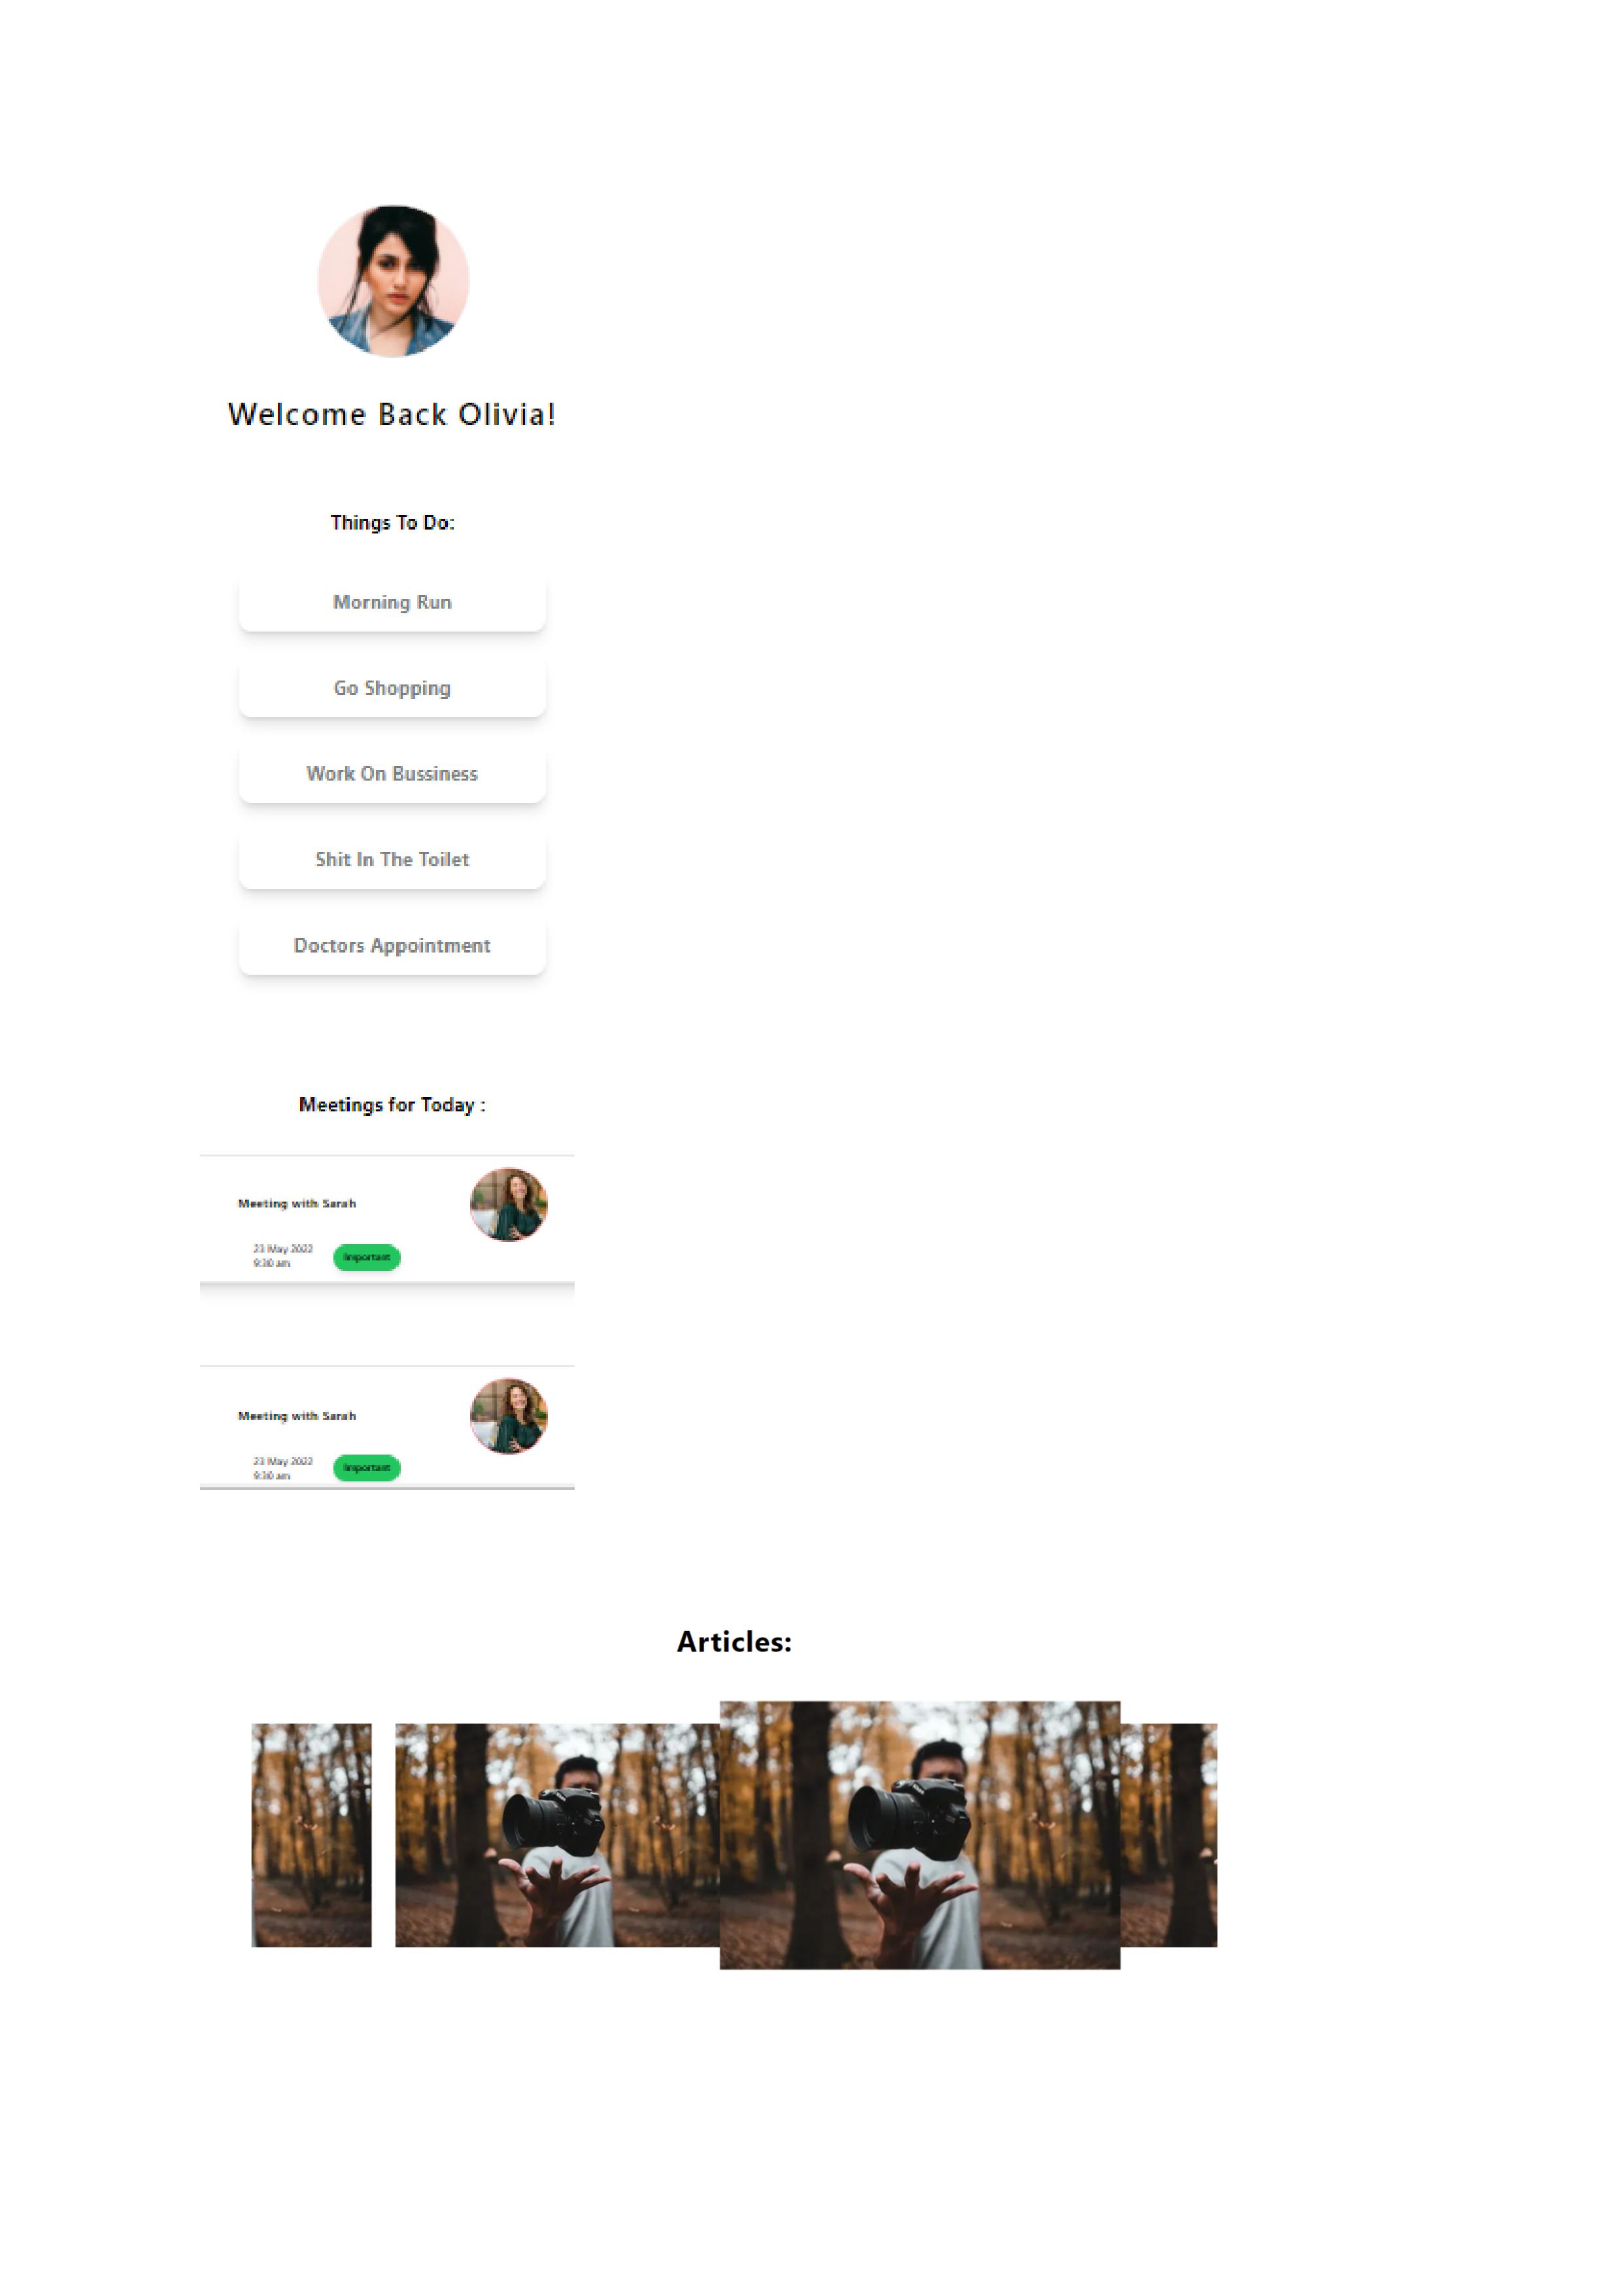Screen dimensions: 1624x2294
Task: Click the first meeting's 23 May date
Action: [283, 1249]
